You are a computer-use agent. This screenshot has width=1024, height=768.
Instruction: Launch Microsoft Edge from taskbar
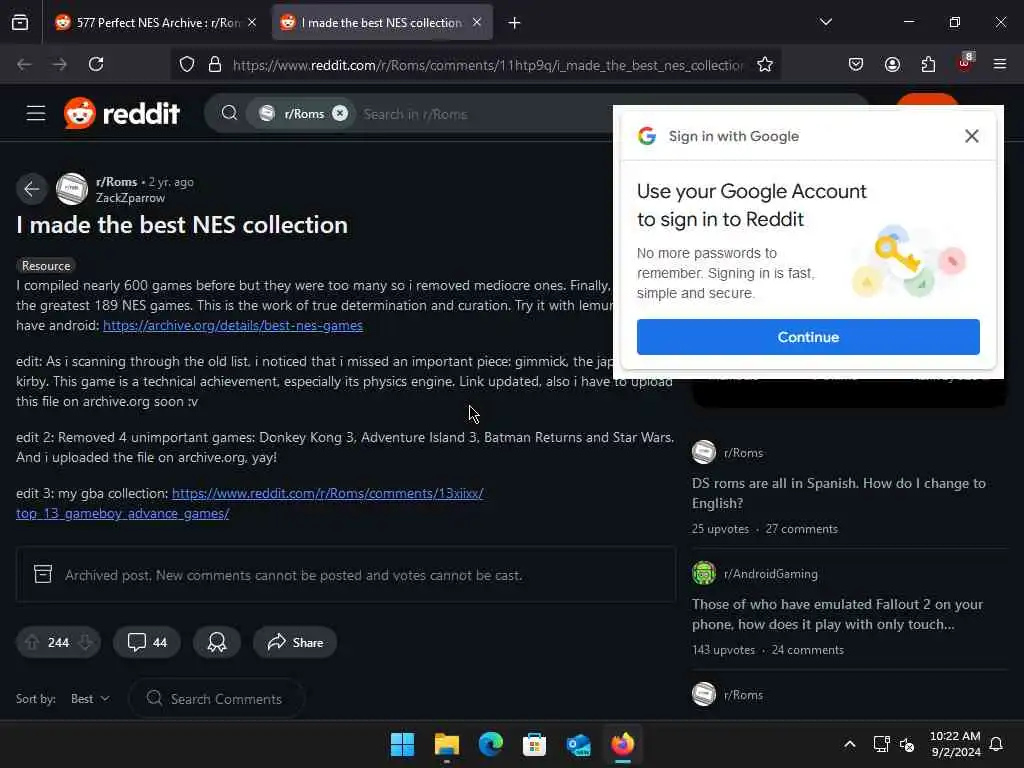pos(490,744)
